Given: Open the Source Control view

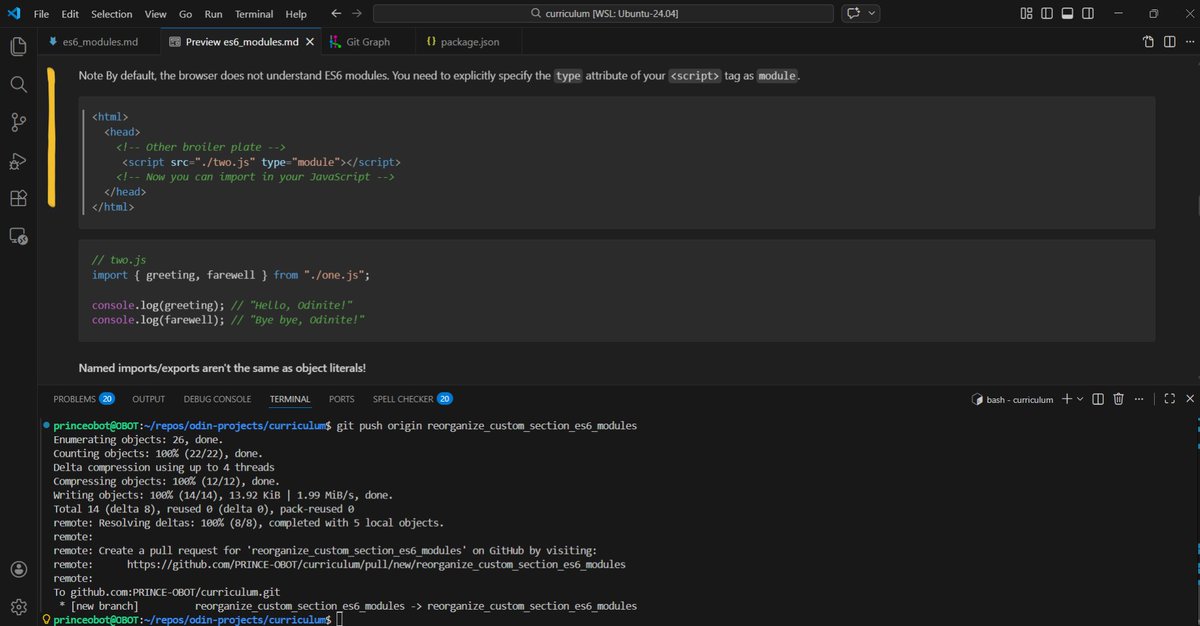Looking at the screenshot, I should point(17,122).
